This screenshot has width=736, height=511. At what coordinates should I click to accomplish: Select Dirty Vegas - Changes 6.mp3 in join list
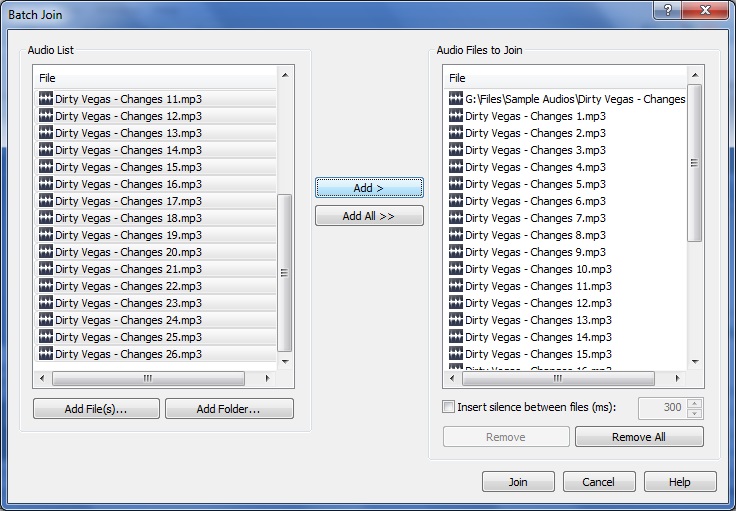point(565,201)
